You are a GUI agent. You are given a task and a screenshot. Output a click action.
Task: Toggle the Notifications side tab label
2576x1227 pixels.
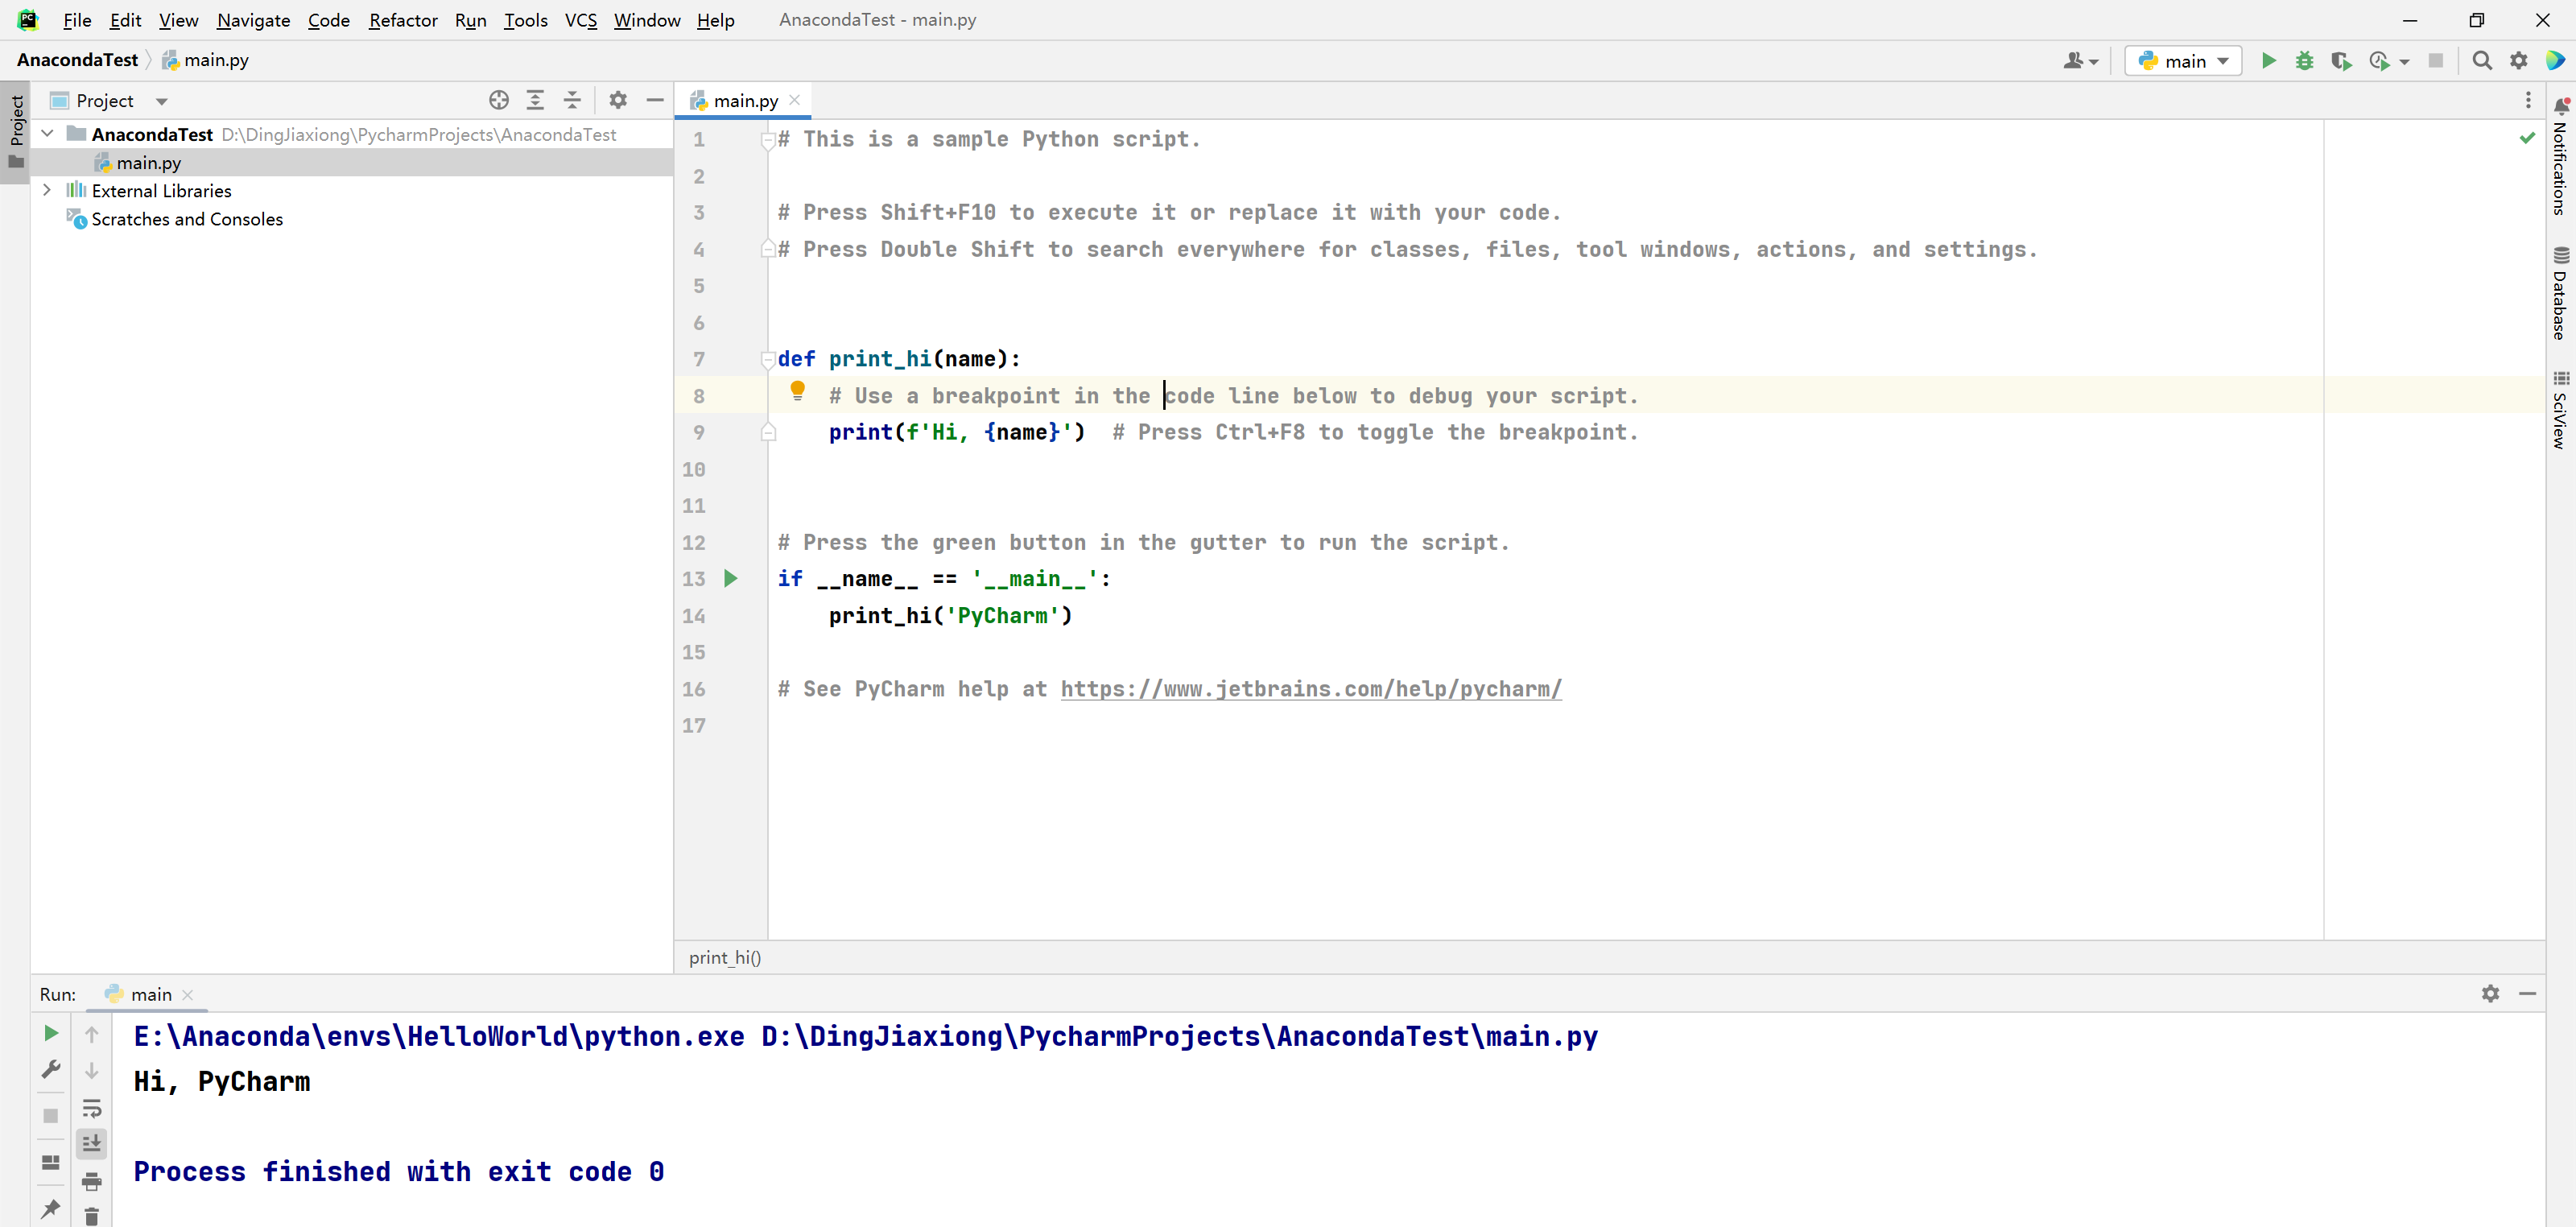click(x=2560, y=168)
